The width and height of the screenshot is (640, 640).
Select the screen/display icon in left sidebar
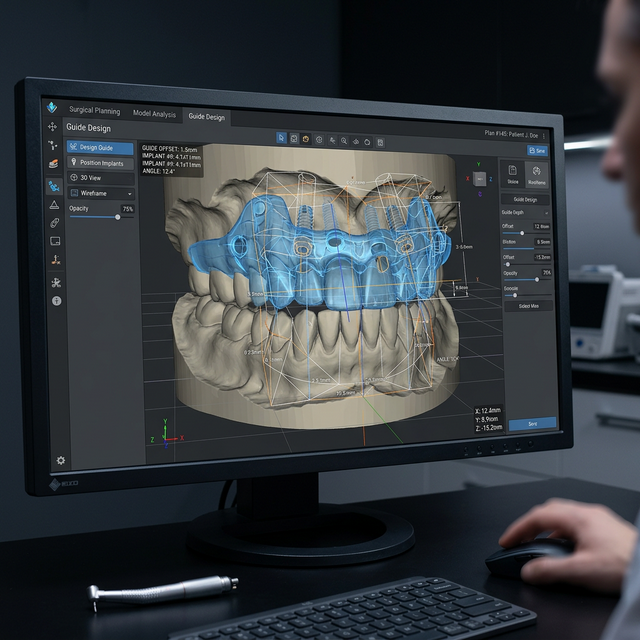55,241
